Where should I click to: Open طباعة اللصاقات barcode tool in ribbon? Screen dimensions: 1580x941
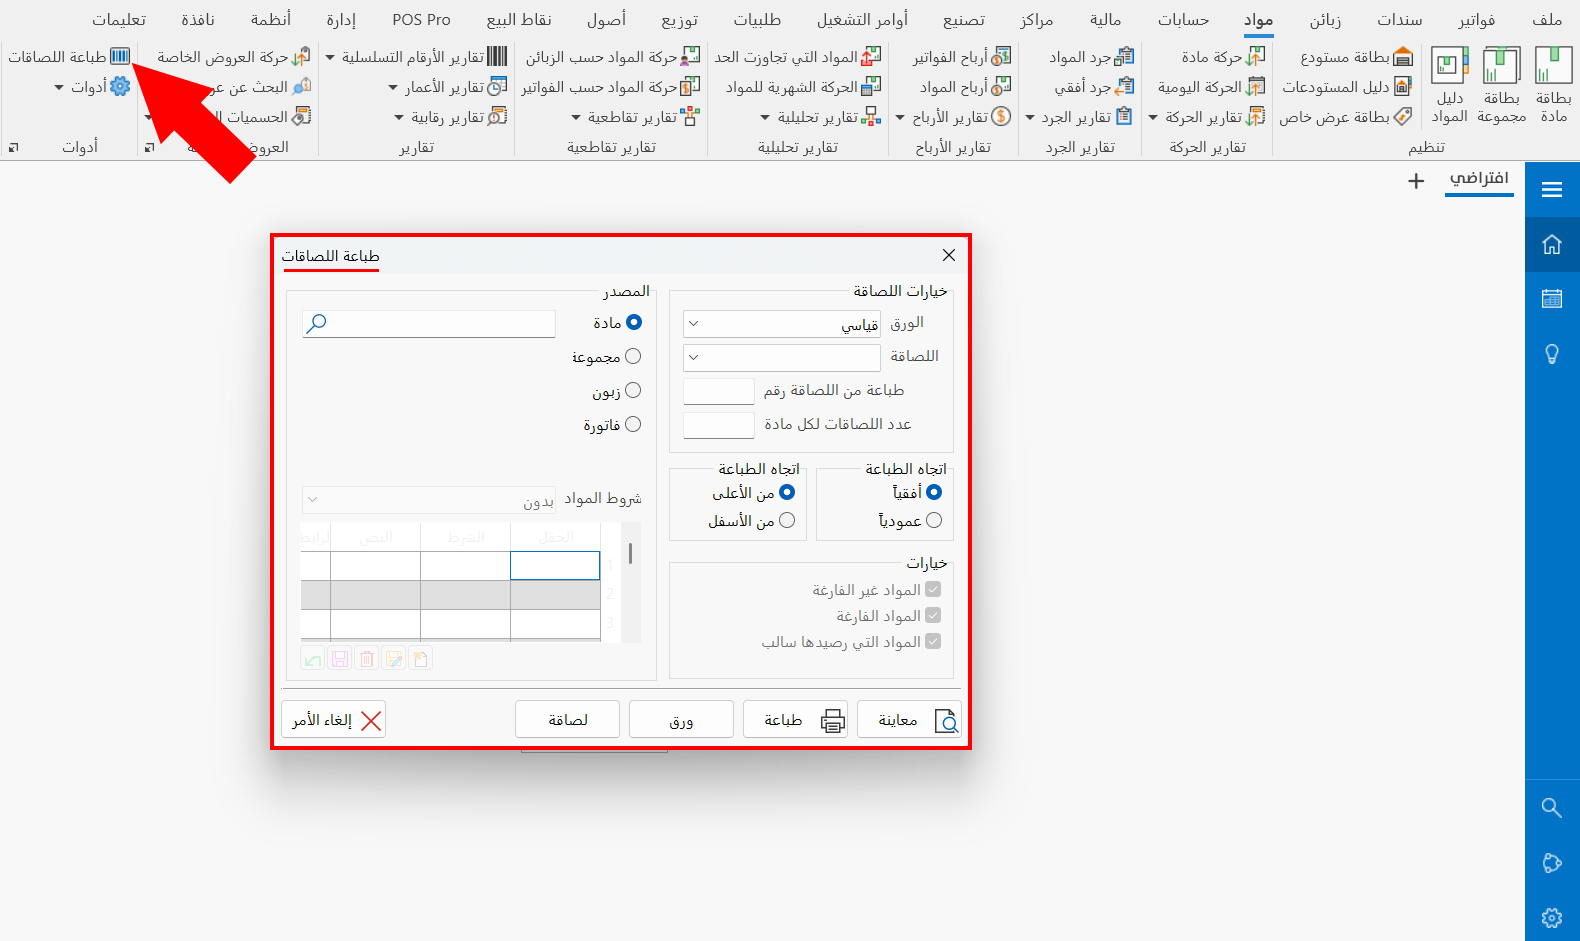[x=69, y=57]
